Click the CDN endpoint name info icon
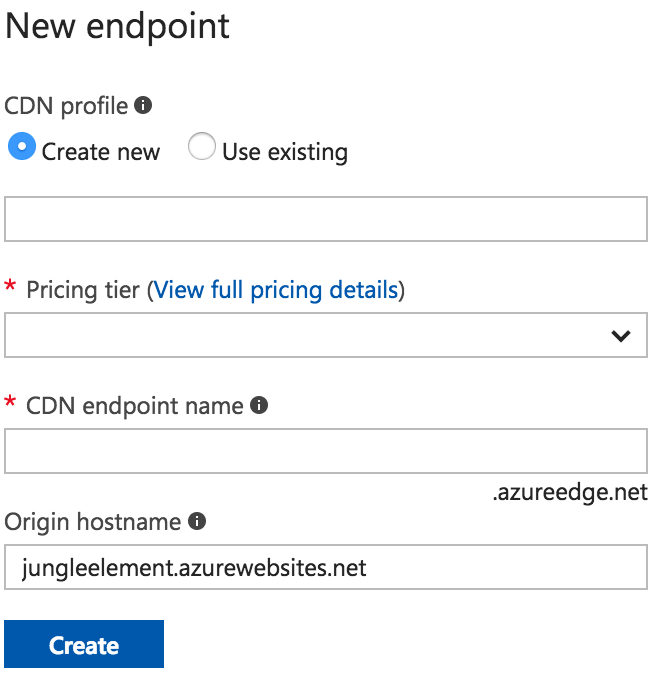 tap(259, 405)
